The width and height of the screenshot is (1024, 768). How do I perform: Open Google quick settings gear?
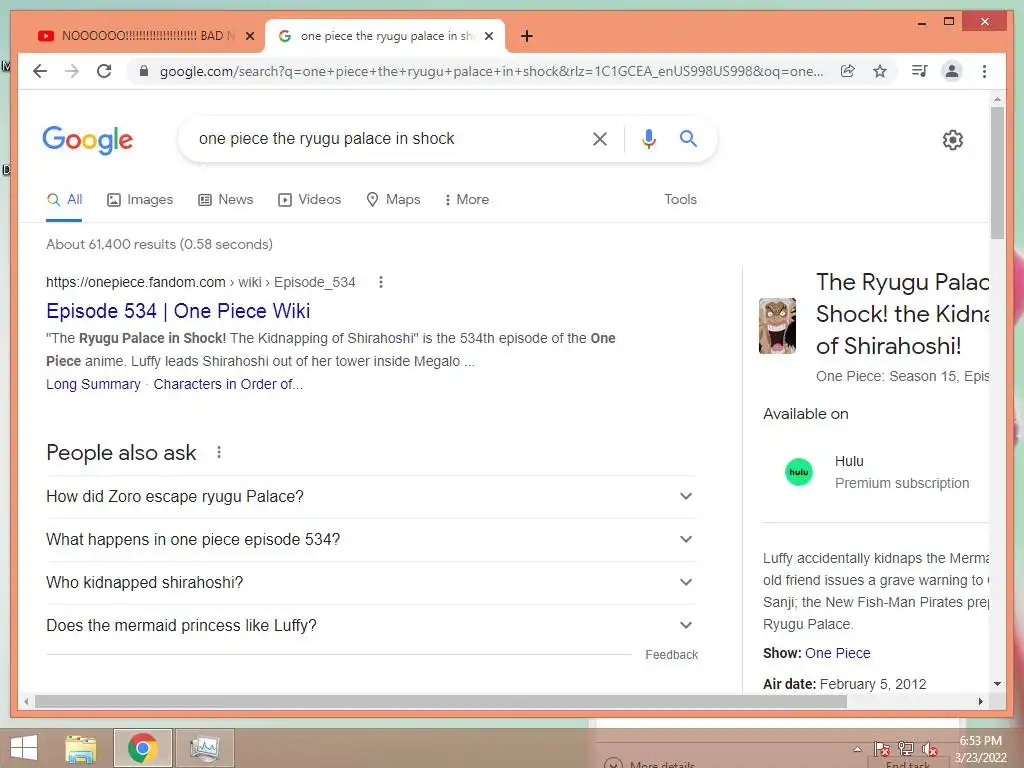(953, 140)
